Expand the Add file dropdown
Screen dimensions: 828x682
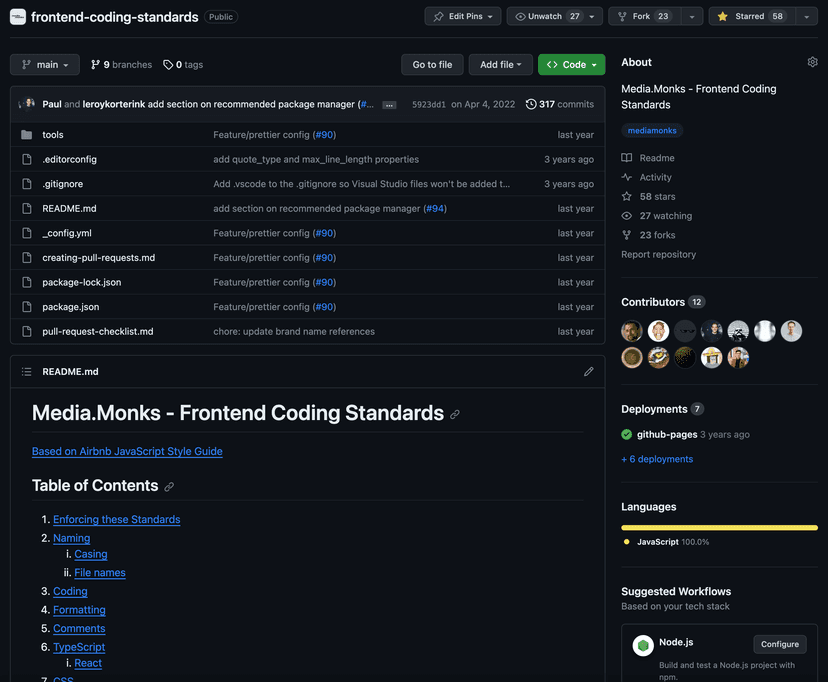point(501,65)
